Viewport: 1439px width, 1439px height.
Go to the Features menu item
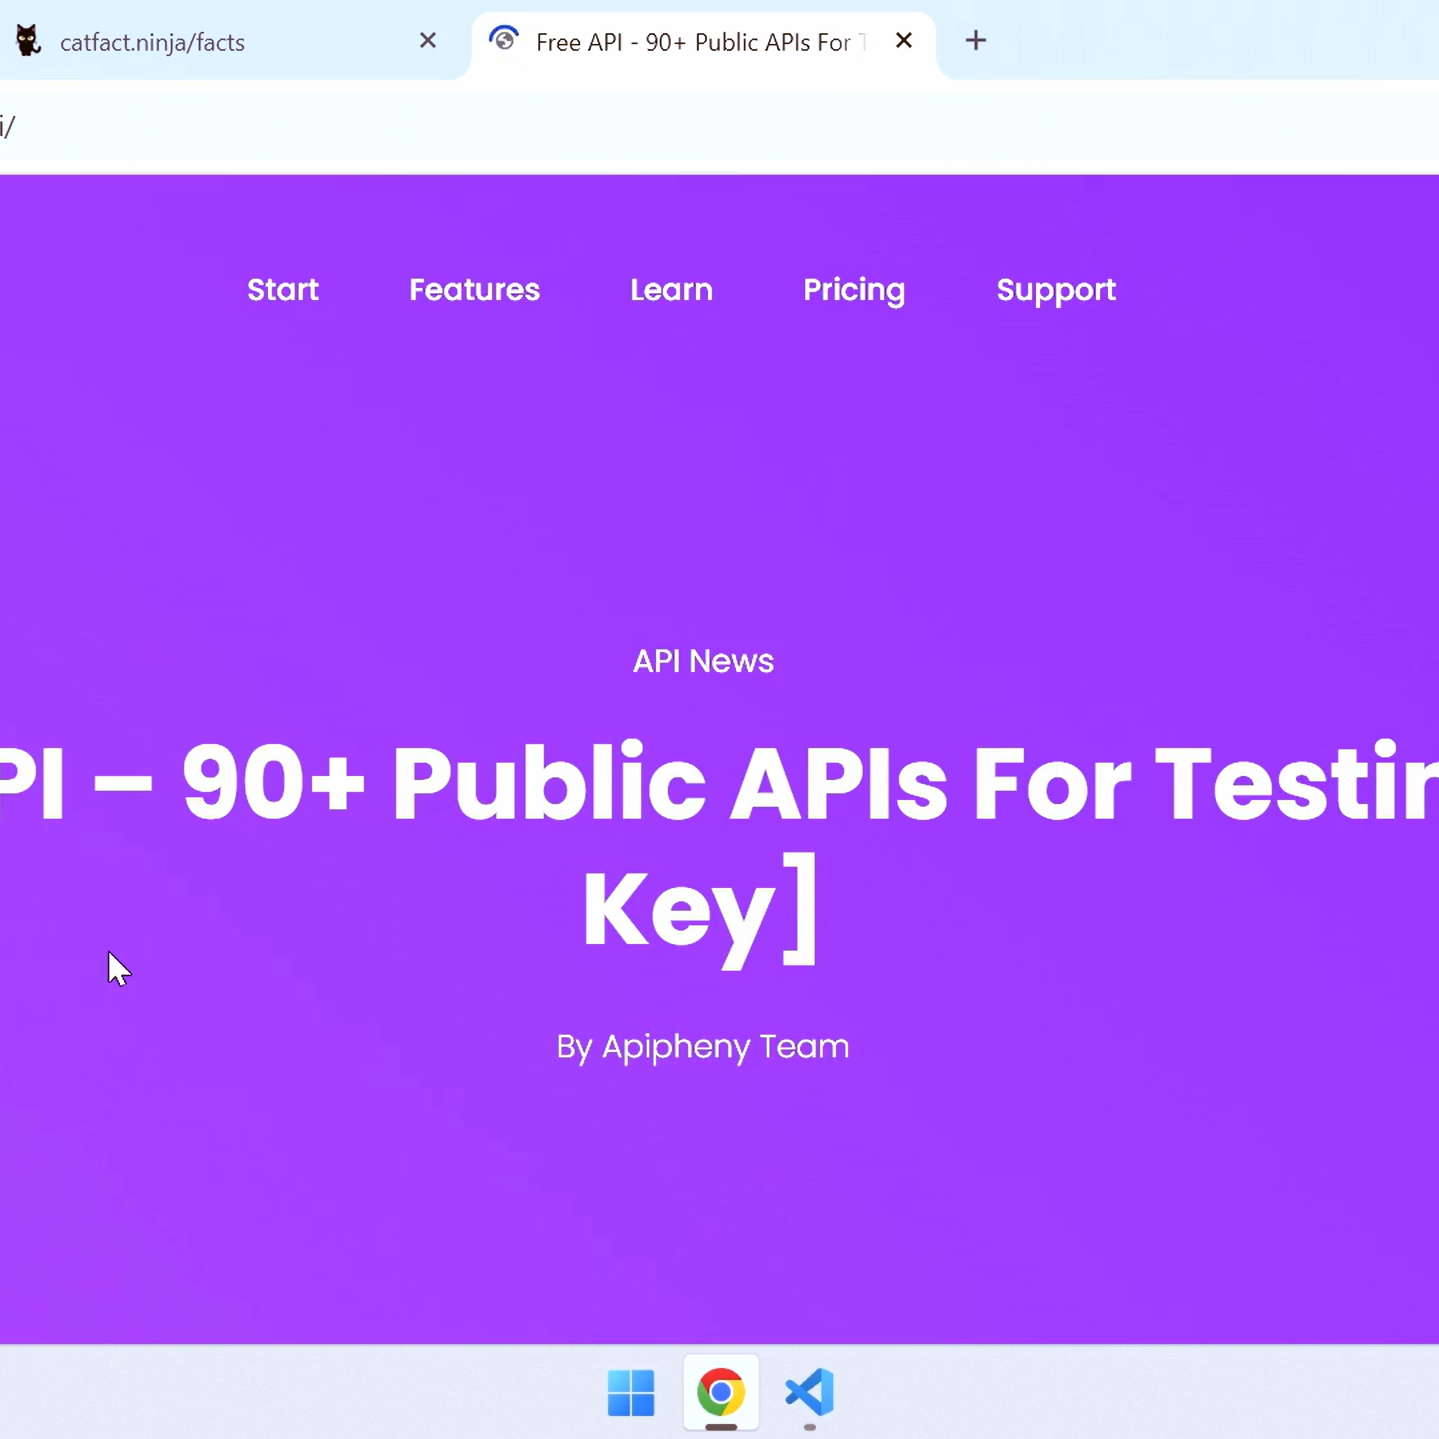pyautogui.click(x=474, y=290)
